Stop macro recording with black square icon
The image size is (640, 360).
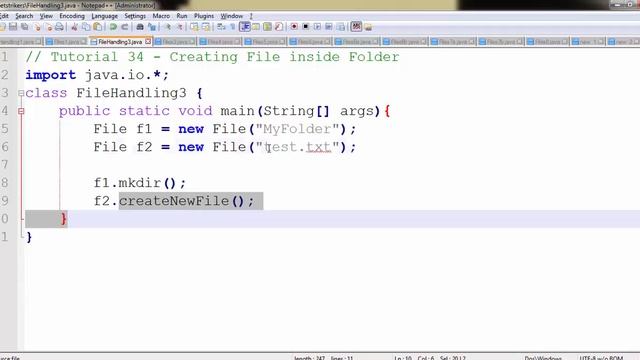[306, 27]
